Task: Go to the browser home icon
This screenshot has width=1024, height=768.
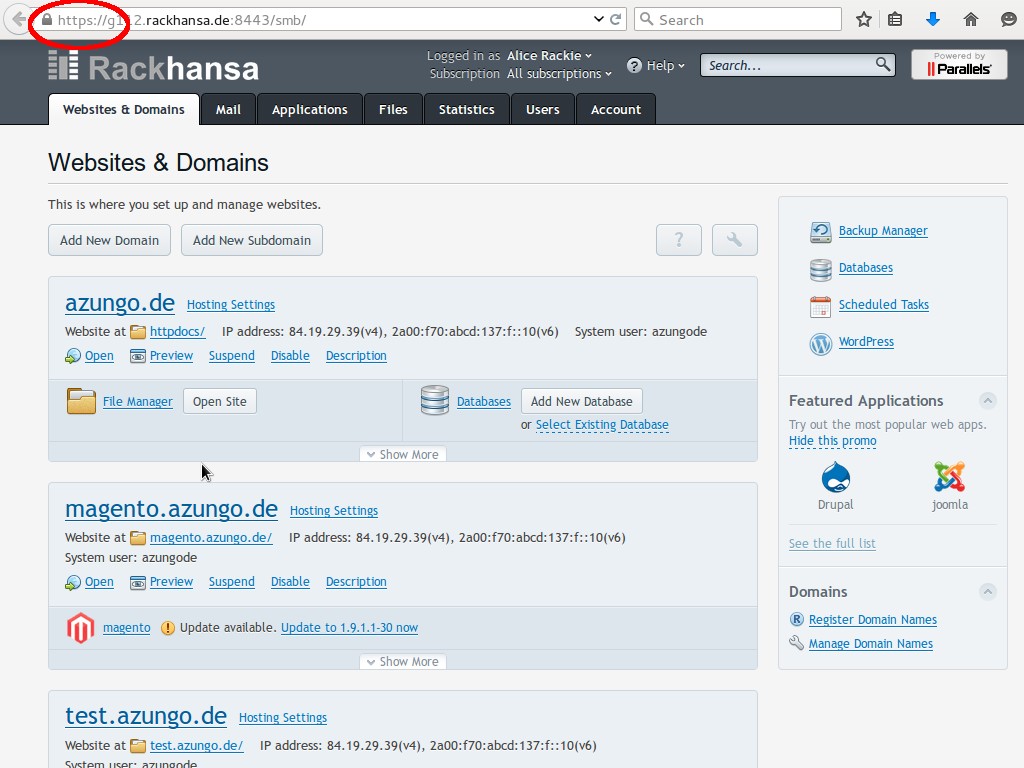Action: [970, 20]
